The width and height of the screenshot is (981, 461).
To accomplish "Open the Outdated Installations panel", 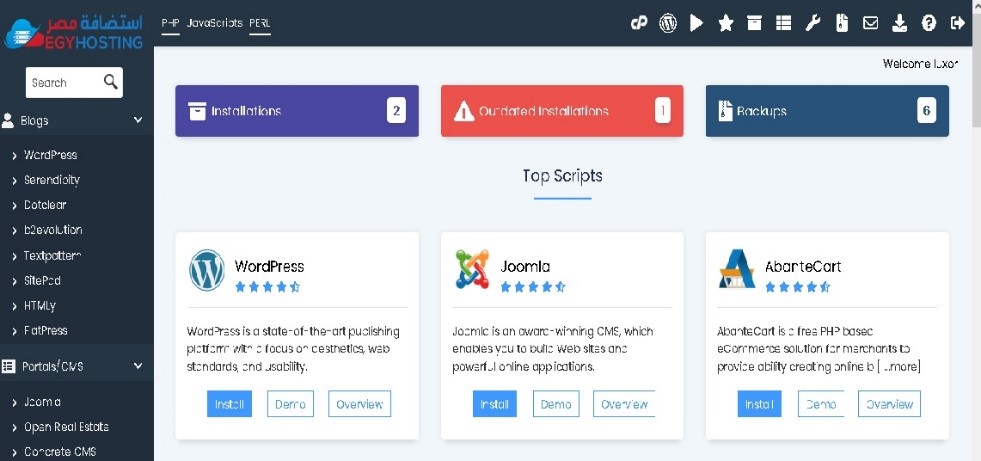I will (x=562, y=111).
